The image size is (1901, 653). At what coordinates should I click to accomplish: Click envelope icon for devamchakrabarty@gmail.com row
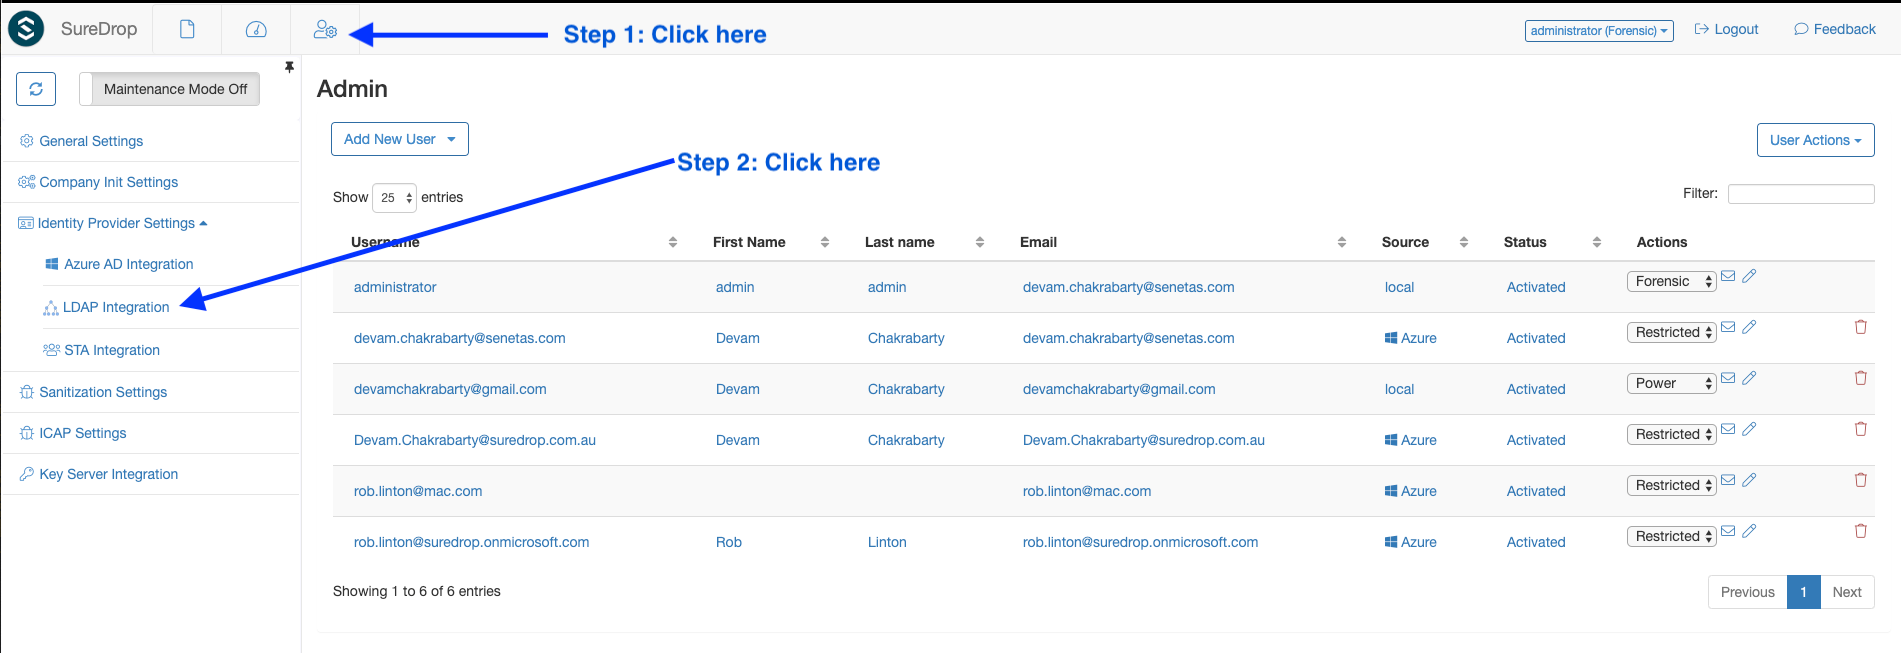click(1728, 378)
